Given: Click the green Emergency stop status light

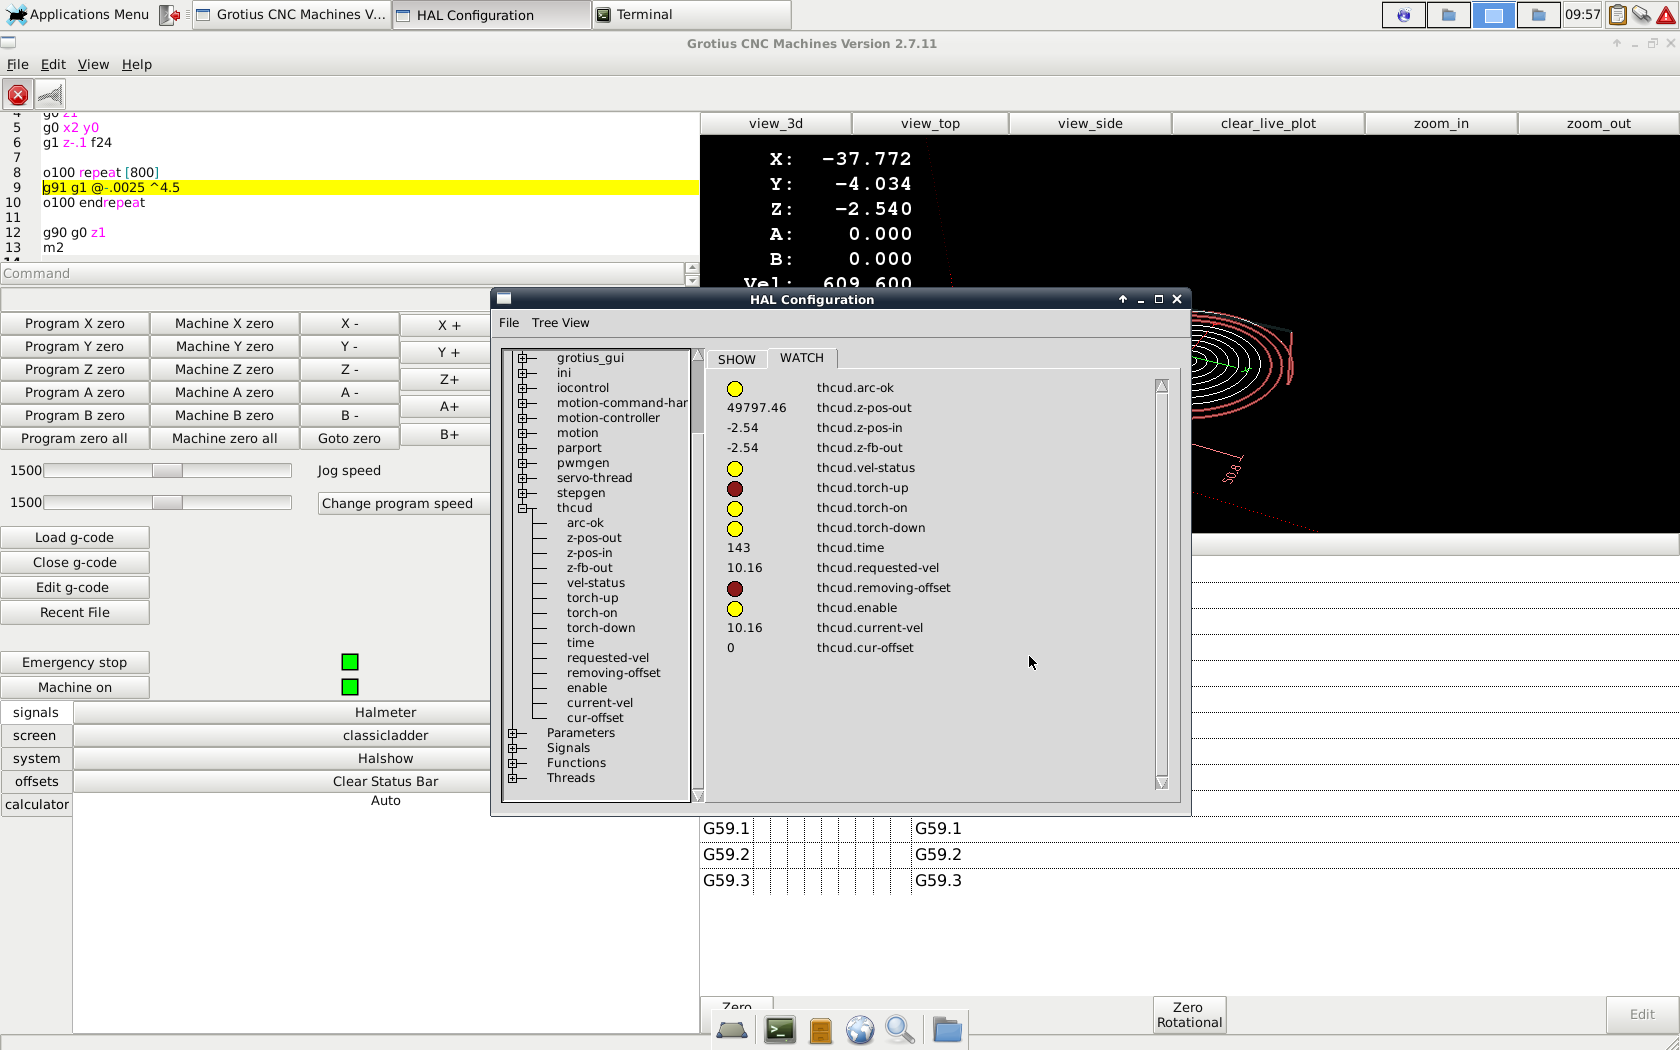Looking at the screenshot, I should (350, 662).
